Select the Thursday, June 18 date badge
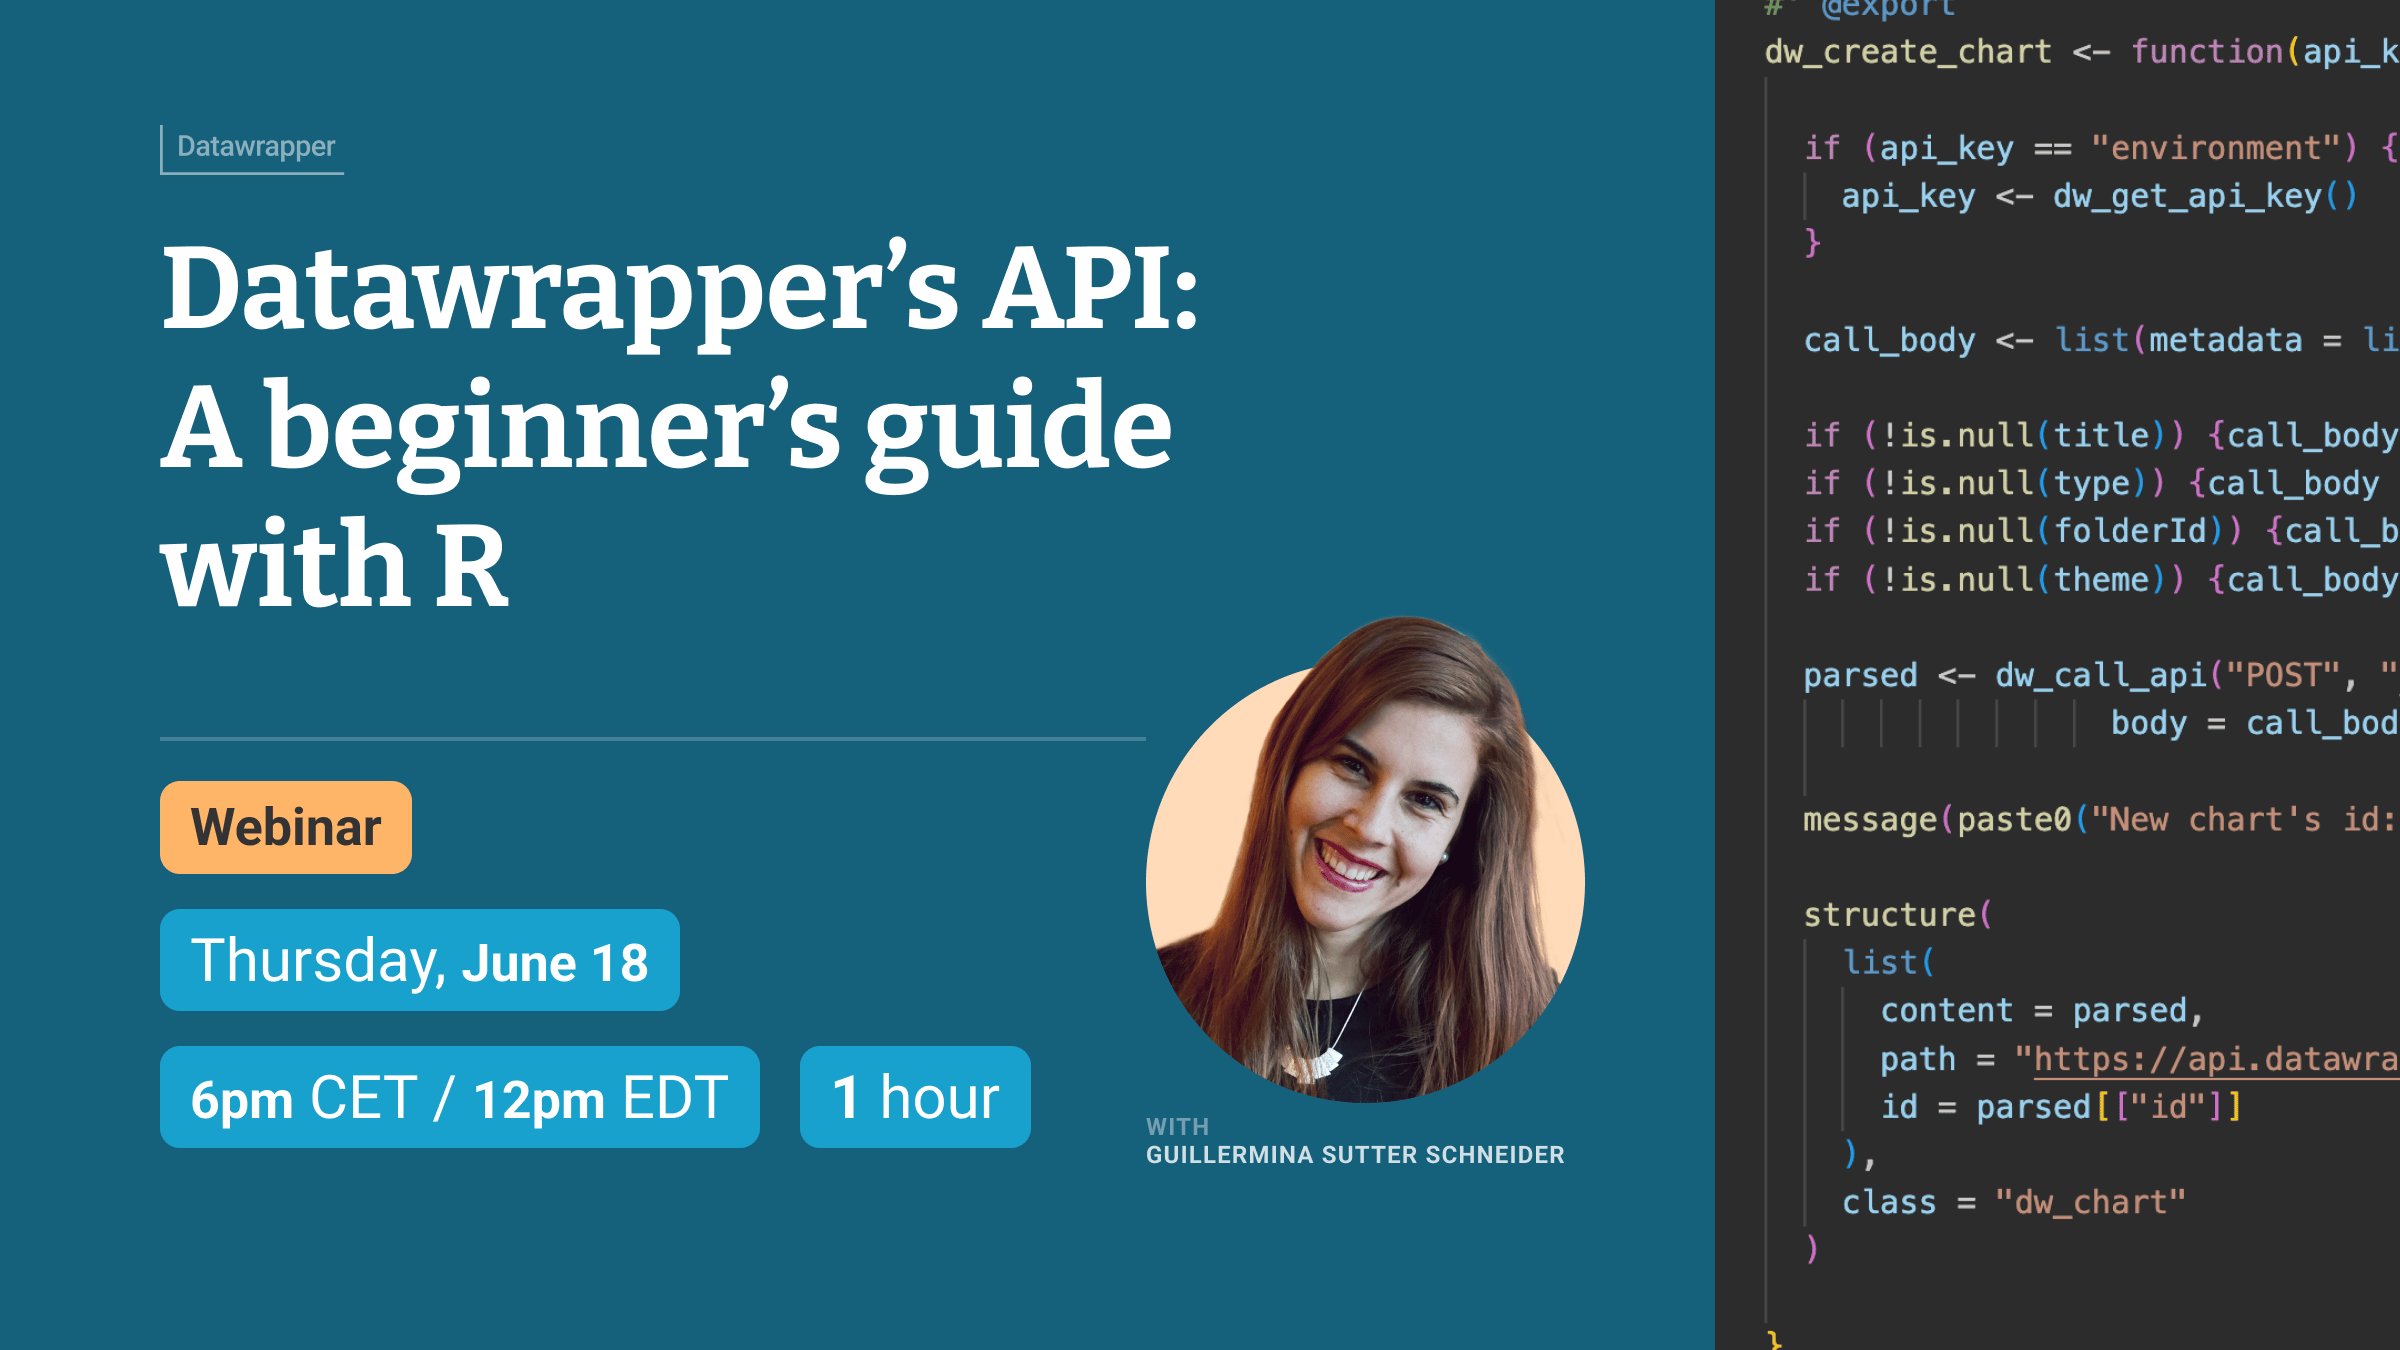 (420, 960)
